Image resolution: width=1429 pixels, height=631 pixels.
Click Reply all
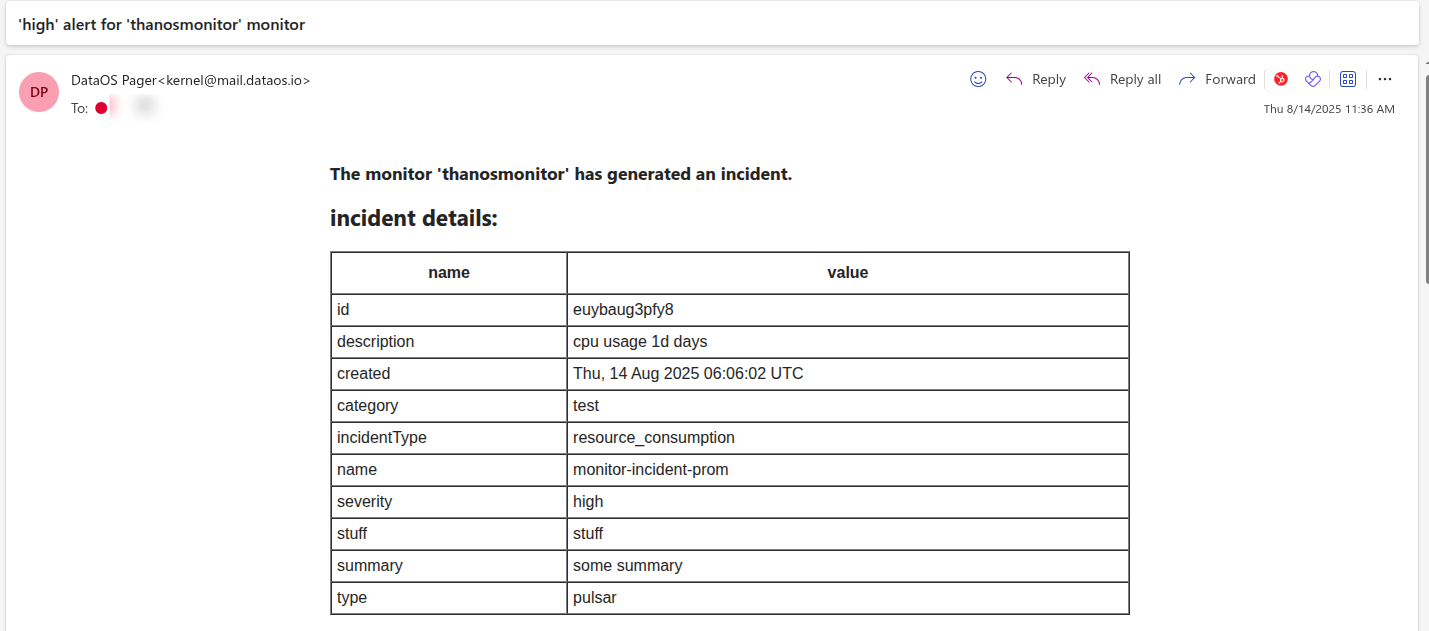1122,79
